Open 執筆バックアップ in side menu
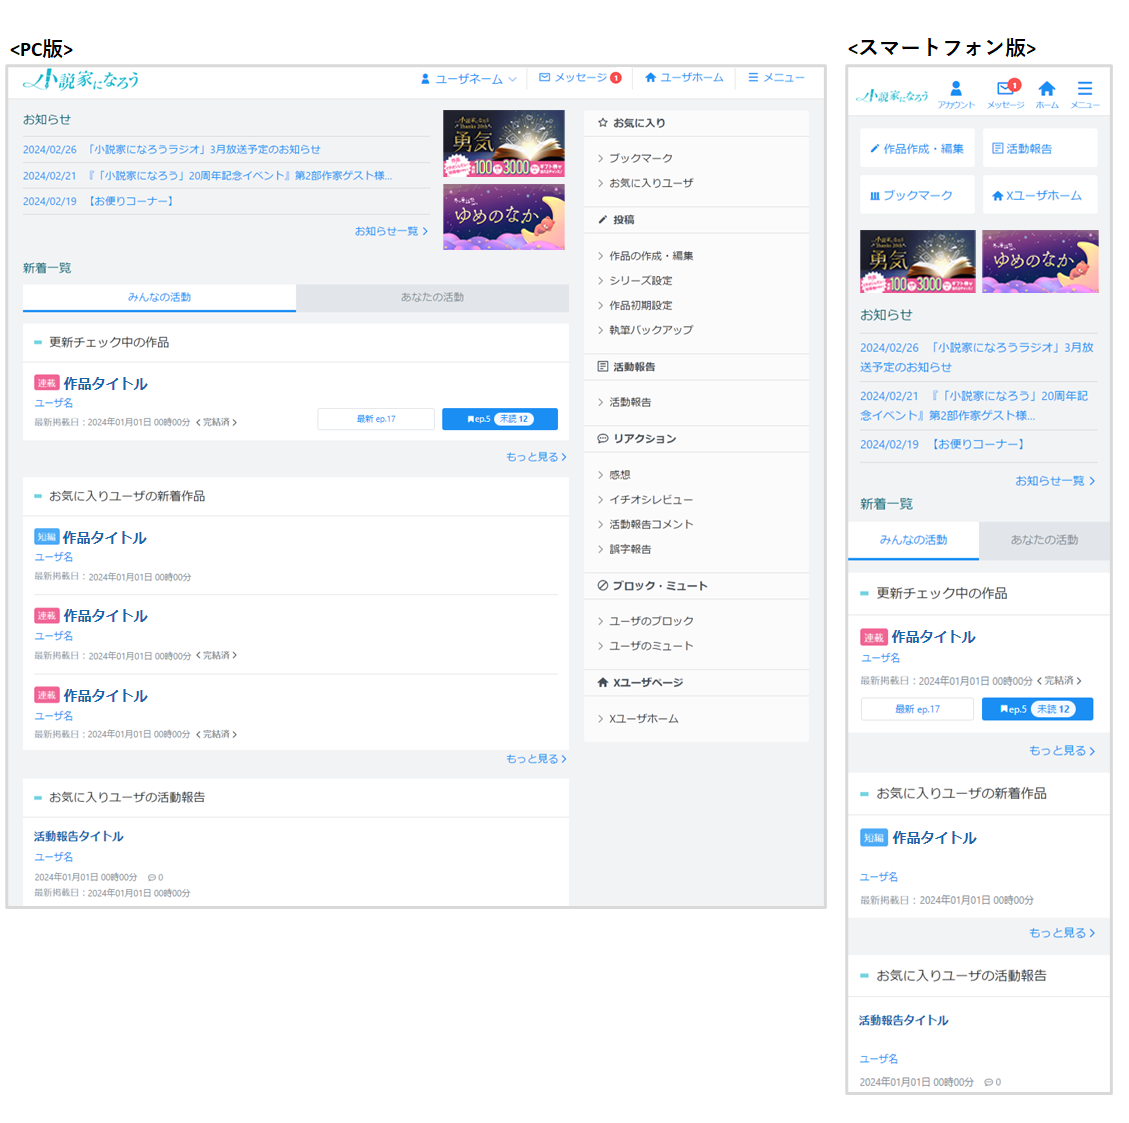Image resolution: width=1129 pixels, height=1123 pixels. point(651,330)
